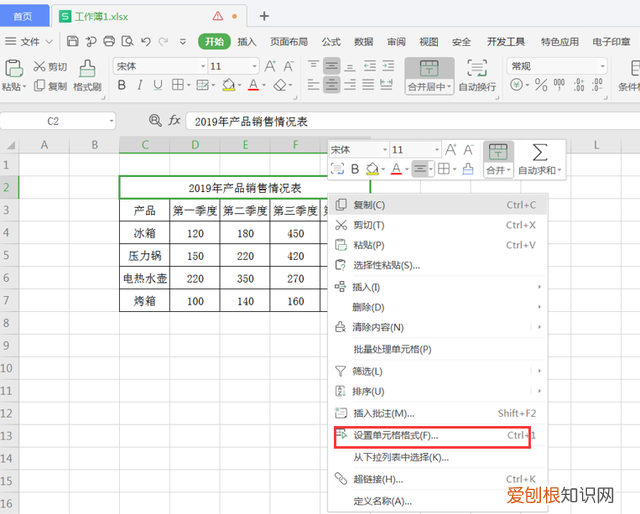Viewport: 640px width, 514px height.
Task: Toggle Wrap Text (自动换行)
Action: click(477, 76)
